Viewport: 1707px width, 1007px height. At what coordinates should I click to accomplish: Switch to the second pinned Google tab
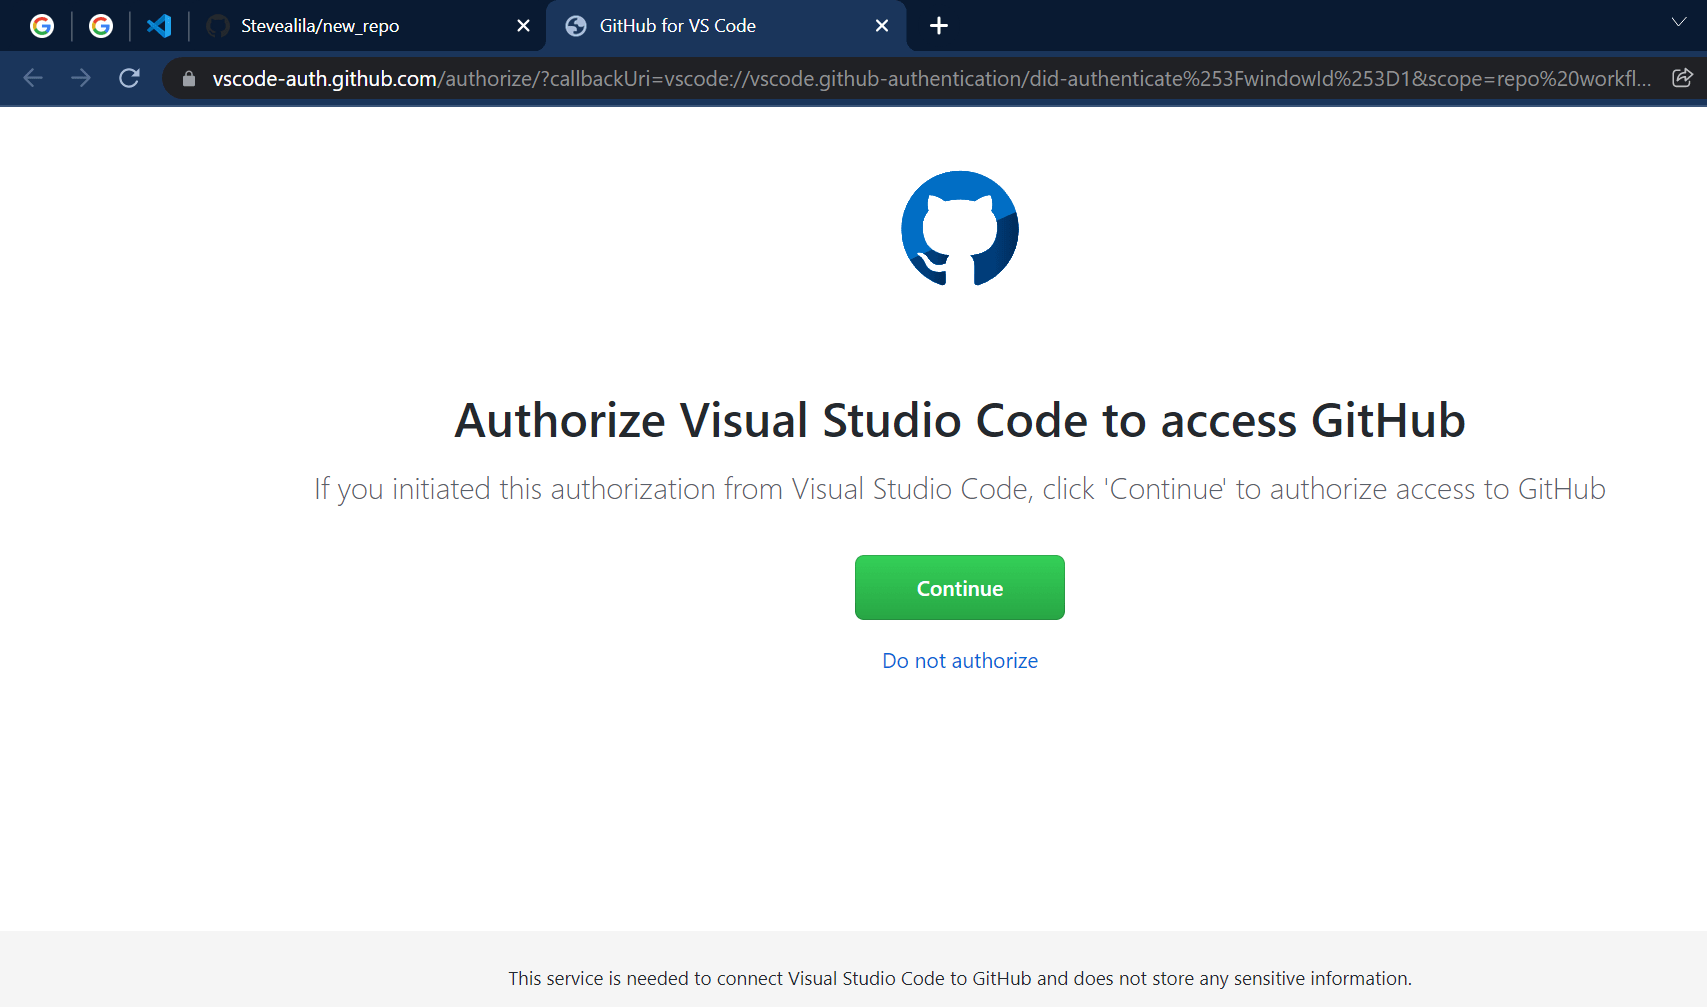pyautogui.click(x=101, y=26)
